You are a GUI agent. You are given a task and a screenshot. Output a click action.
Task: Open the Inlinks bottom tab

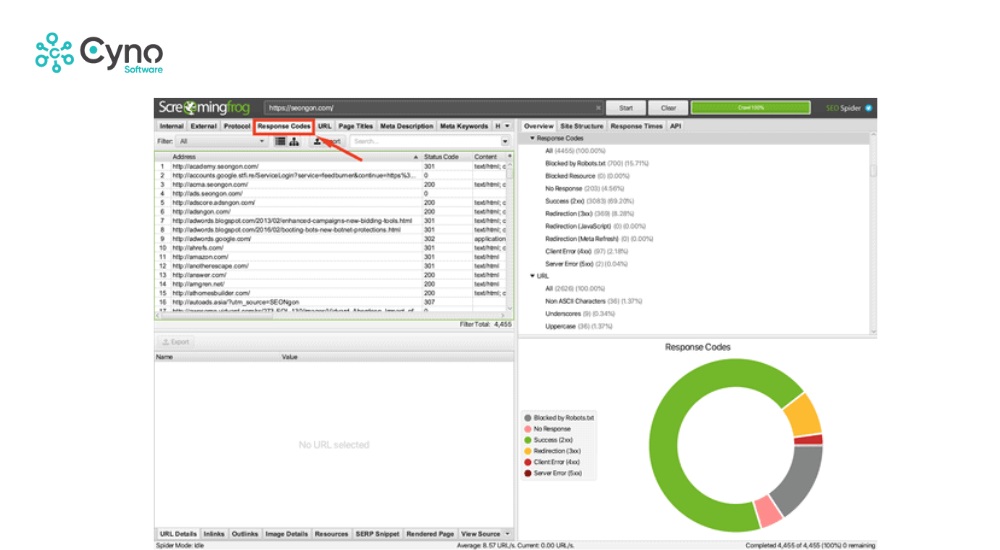[214, 534]
